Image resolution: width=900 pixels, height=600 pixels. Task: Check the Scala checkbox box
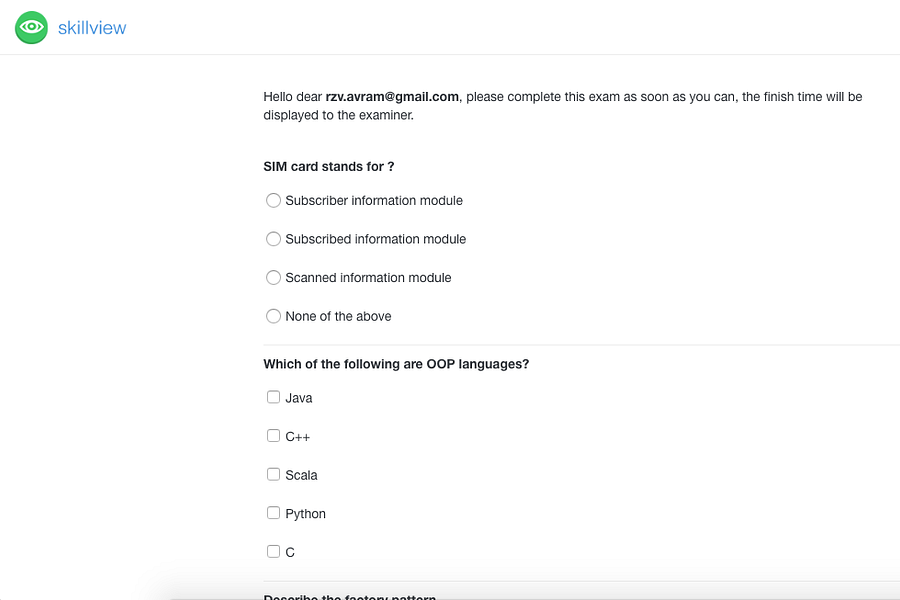(273, 474)
